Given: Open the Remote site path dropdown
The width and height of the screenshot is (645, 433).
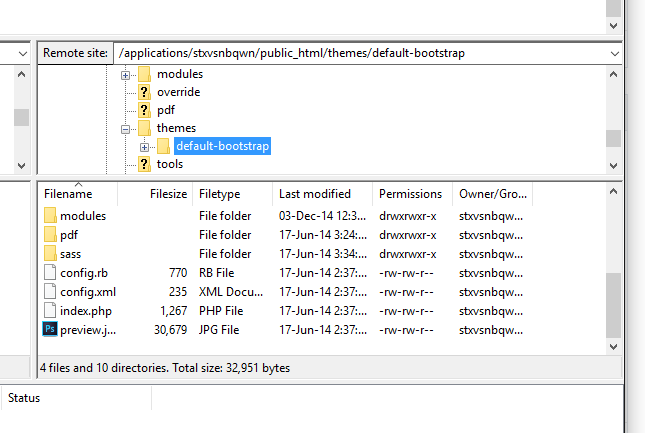Looking at the screenshot, I should coord(615,53).
